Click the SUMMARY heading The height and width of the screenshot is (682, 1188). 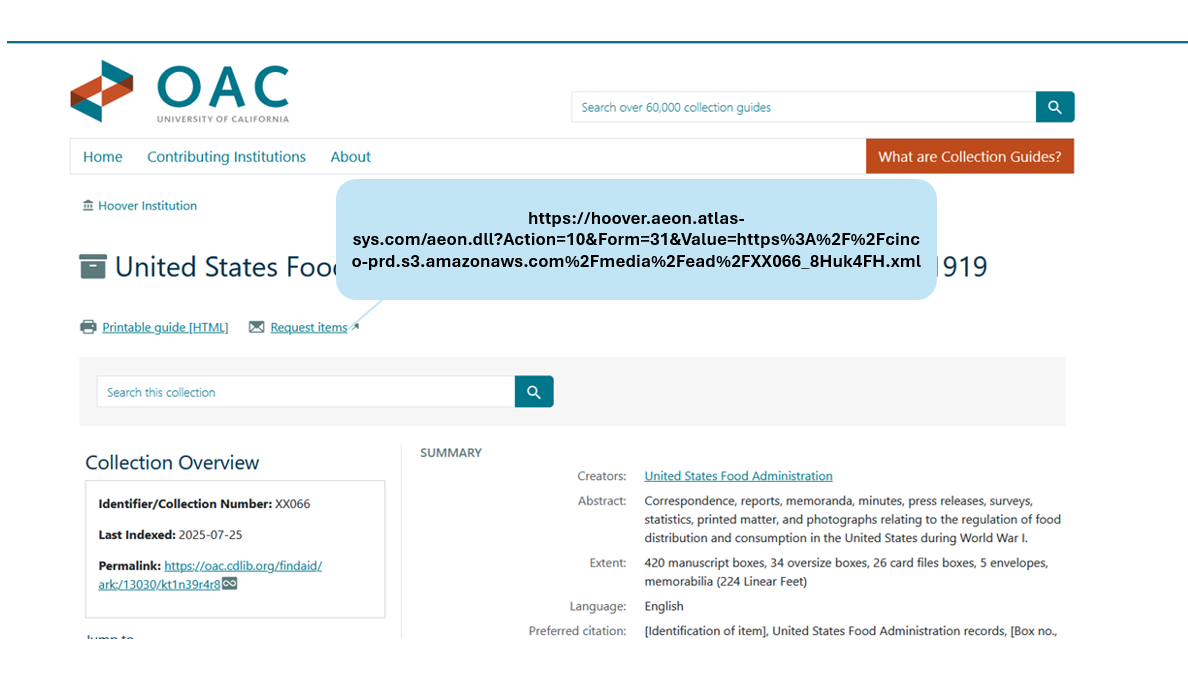pyautogui.click(x=451, y=452)
